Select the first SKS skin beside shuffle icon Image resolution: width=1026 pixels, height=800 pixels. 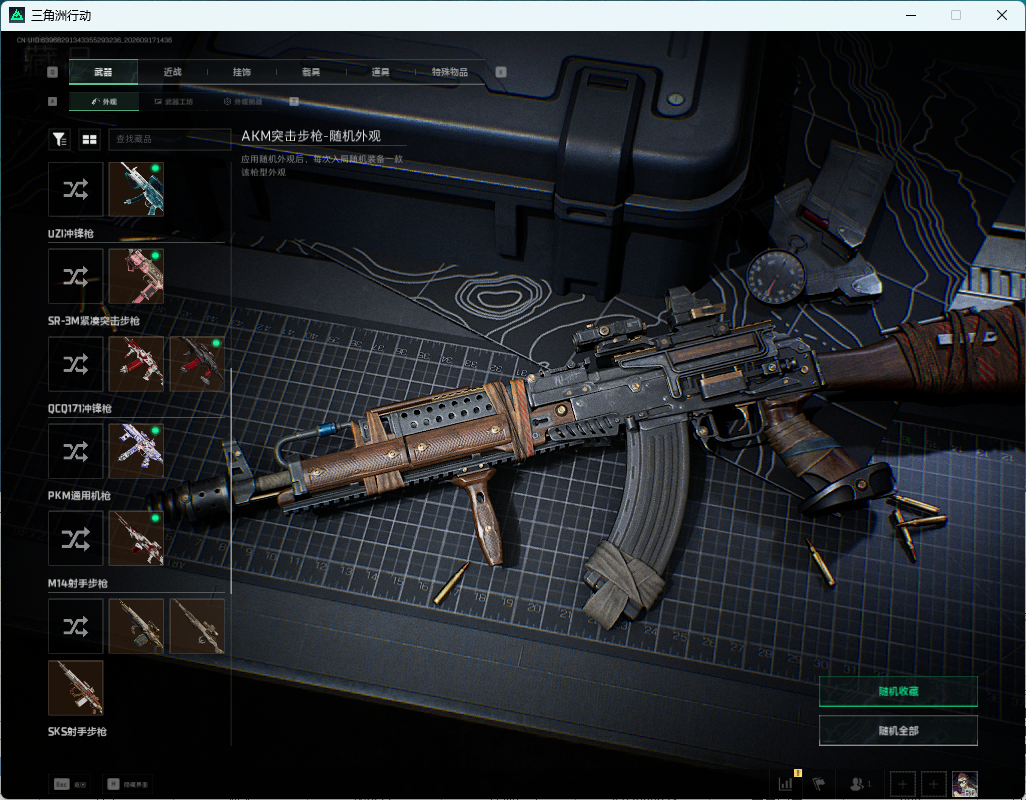[136, 626]
